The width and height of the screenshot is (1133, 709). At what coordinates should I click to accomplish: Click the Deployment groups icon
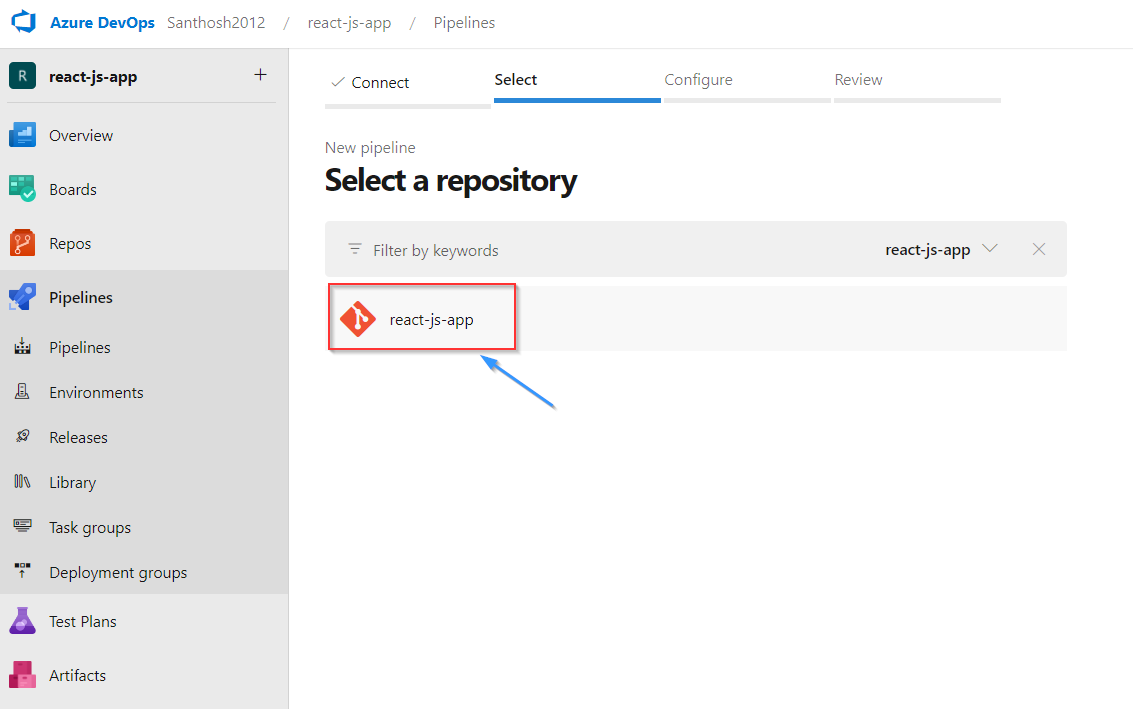point(22,570)
